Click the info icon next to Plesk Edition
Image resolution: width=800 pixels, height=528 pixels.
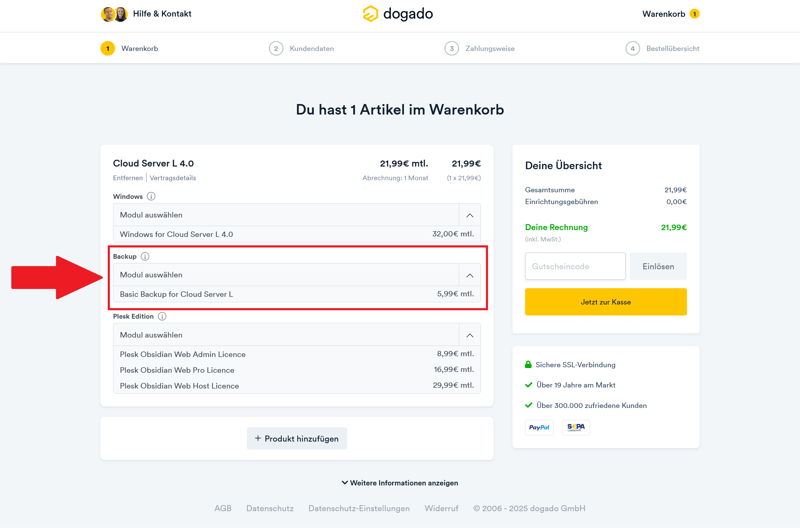coord(162,317)
